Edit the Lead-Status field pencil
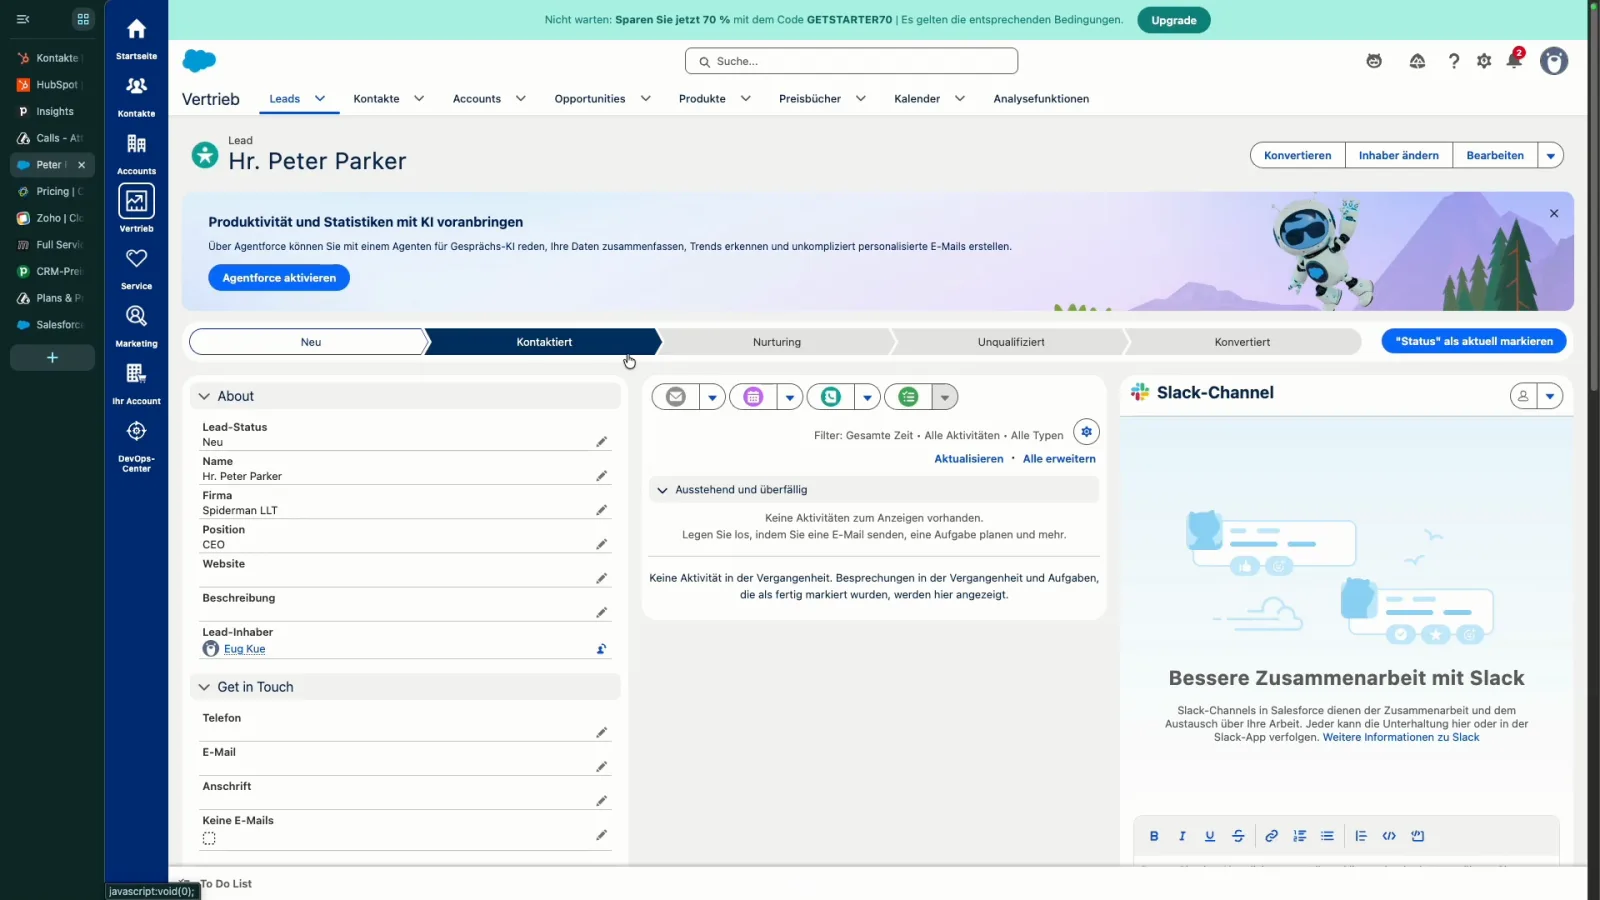The image size is (1600, 900). click(x=601, y=442)
